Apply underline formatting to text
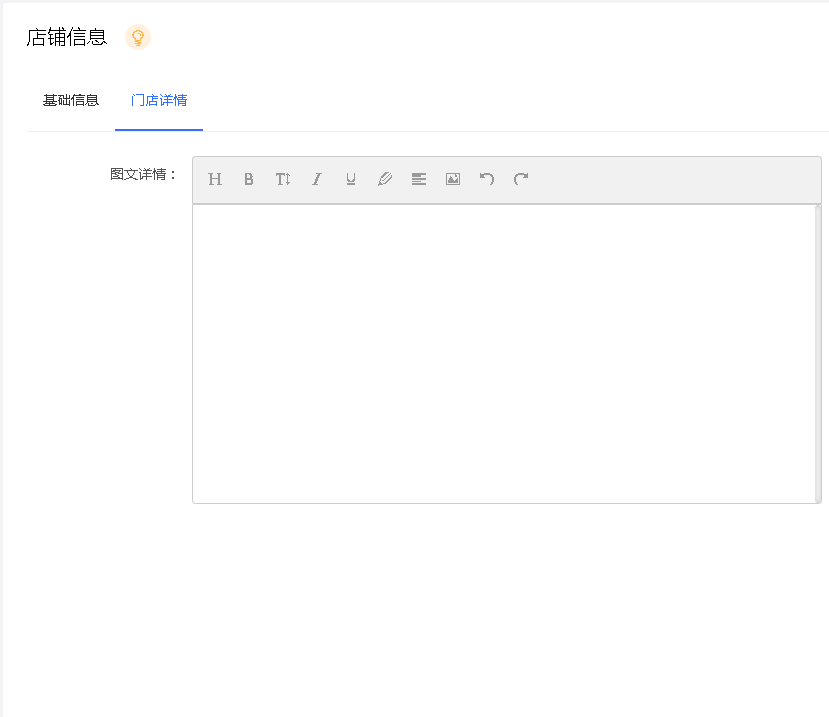The width and height of the screenshot is (829, 717). (x=351, y=179)
